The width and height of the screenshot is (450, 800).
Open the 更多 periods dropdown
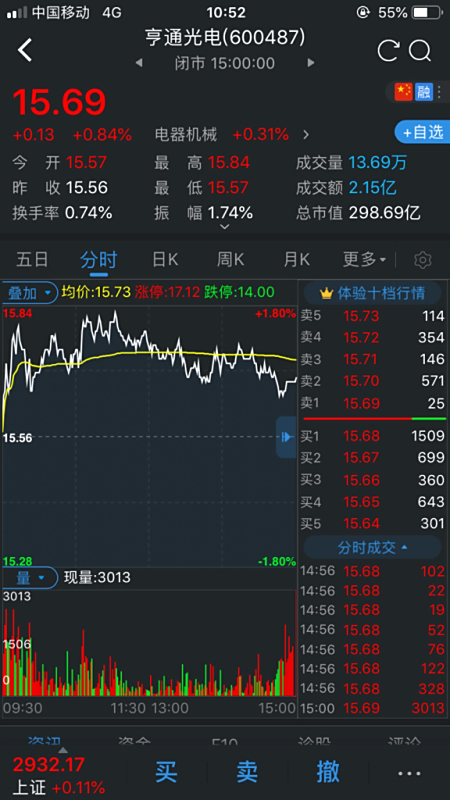364,260
